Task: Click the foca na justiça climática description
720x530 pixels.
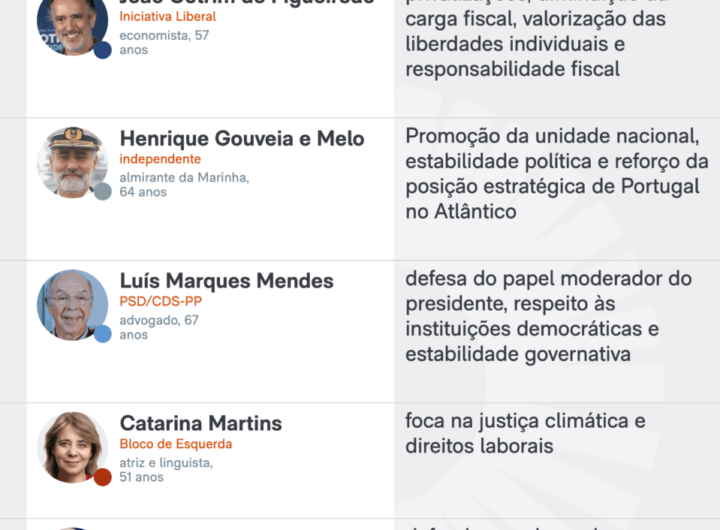Action: pos(525,434)
